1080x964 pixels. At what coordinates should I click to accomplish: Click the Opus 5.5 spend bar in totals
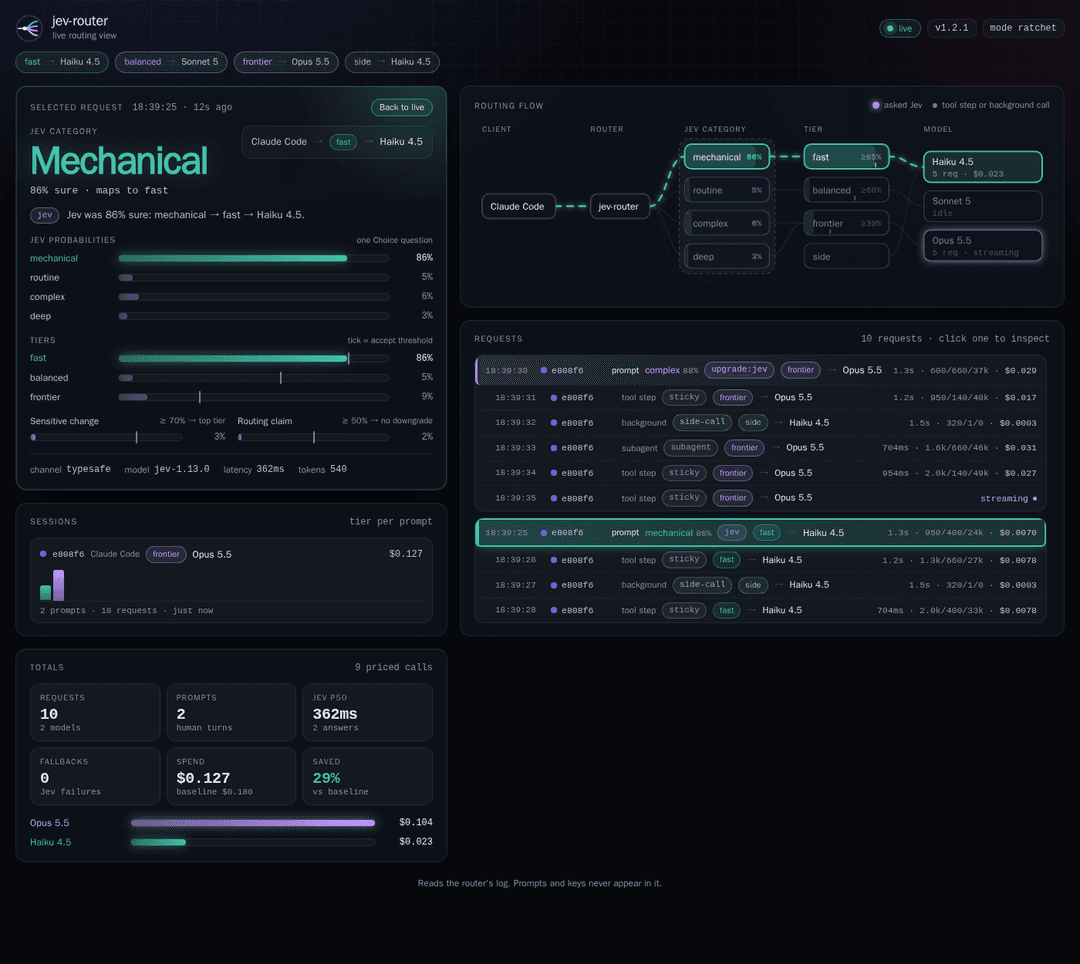coord(253,823)
